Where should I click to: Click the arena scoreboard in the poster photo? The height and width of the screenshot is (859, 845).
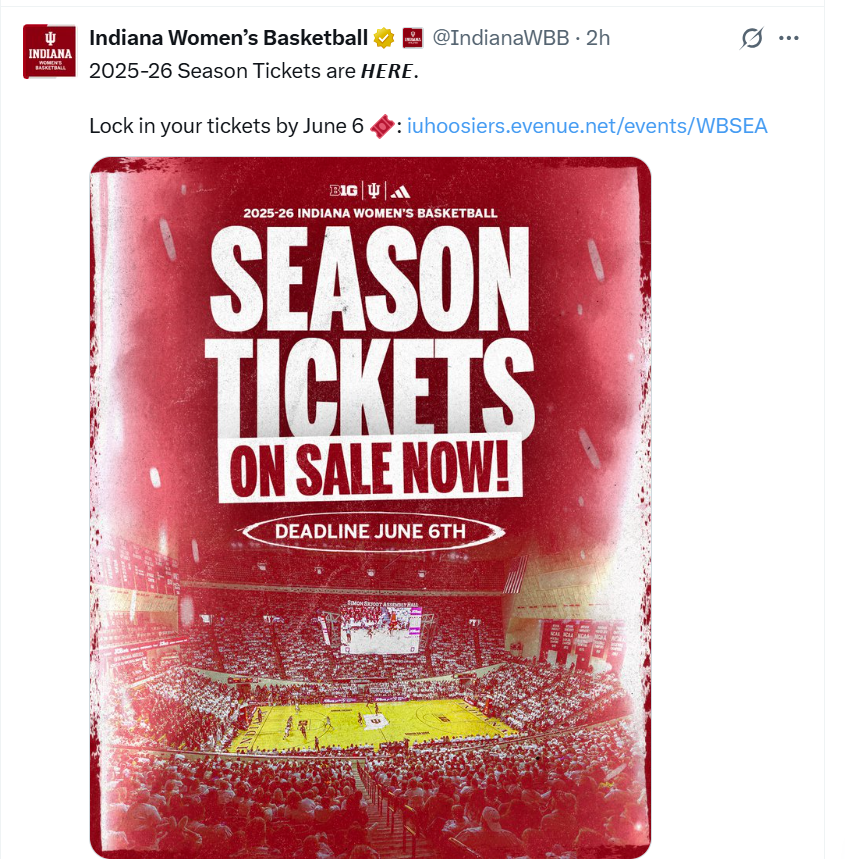382,628
